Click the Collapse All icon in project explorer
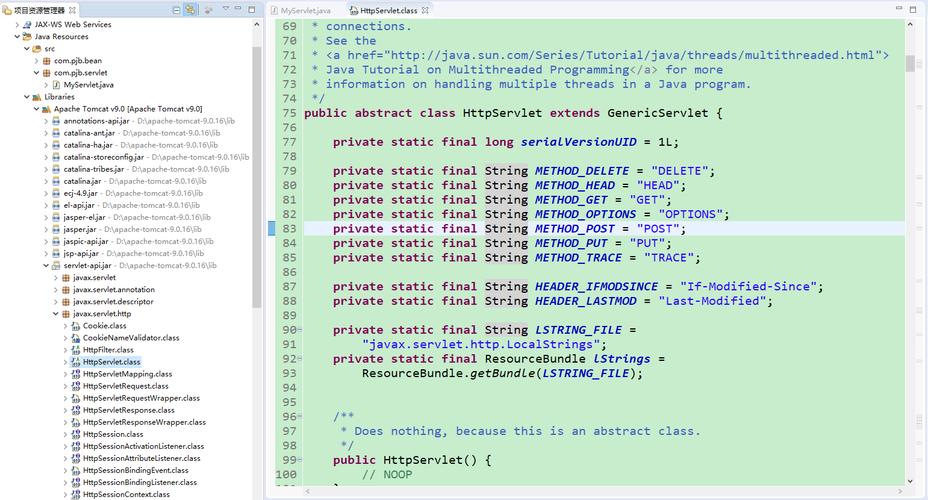 pos(176,9)
